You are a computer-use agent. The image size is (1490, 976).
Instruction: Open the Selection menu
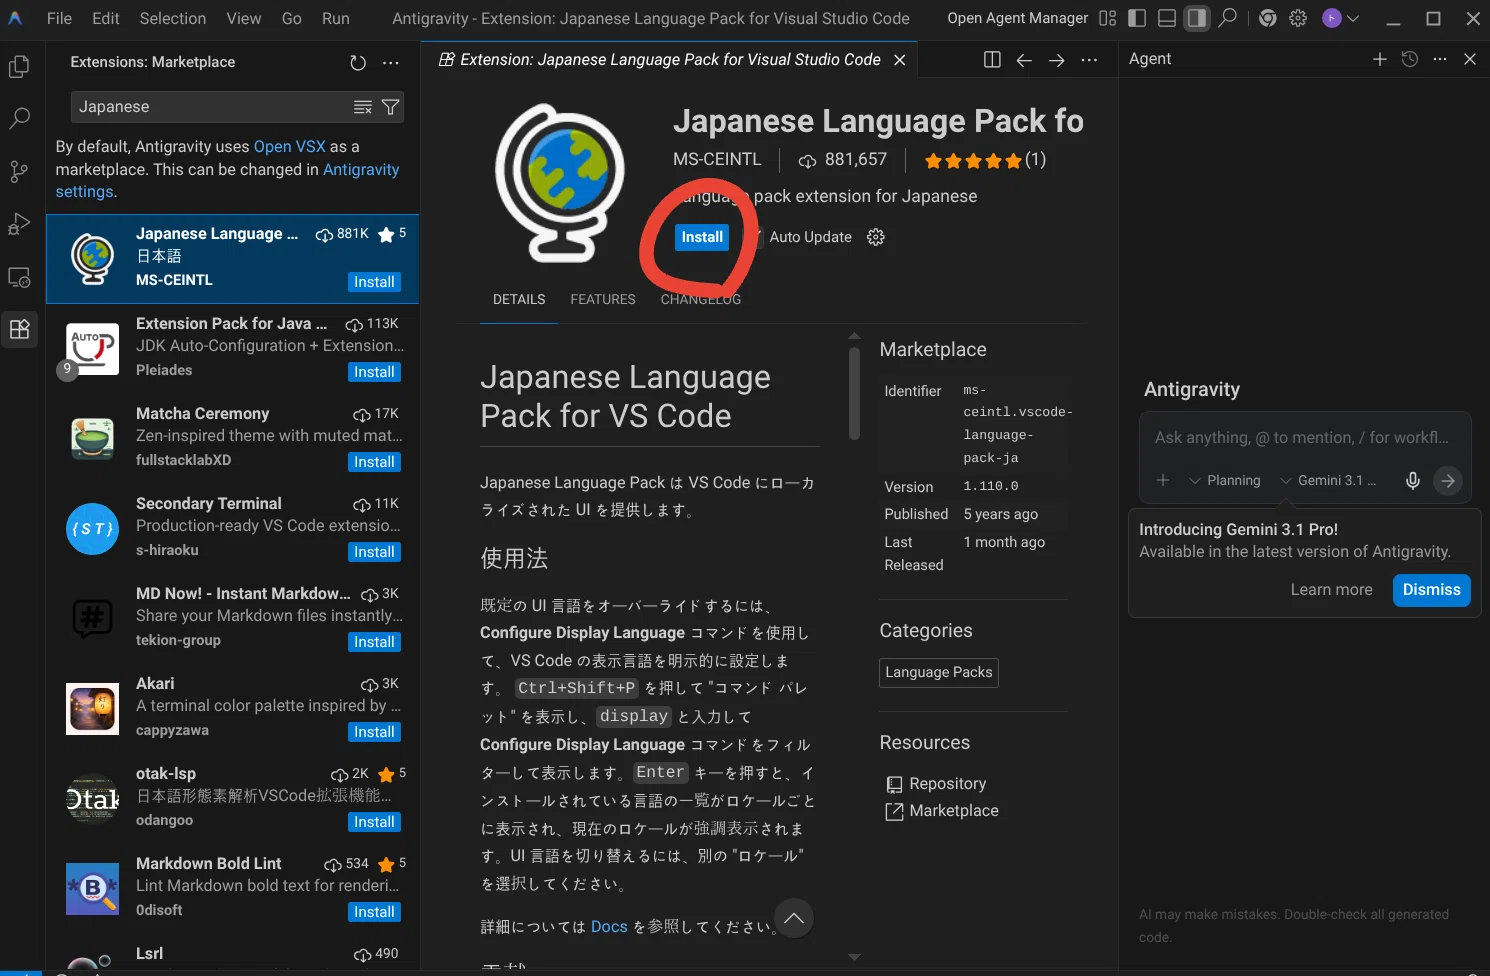tap(173, 18)
